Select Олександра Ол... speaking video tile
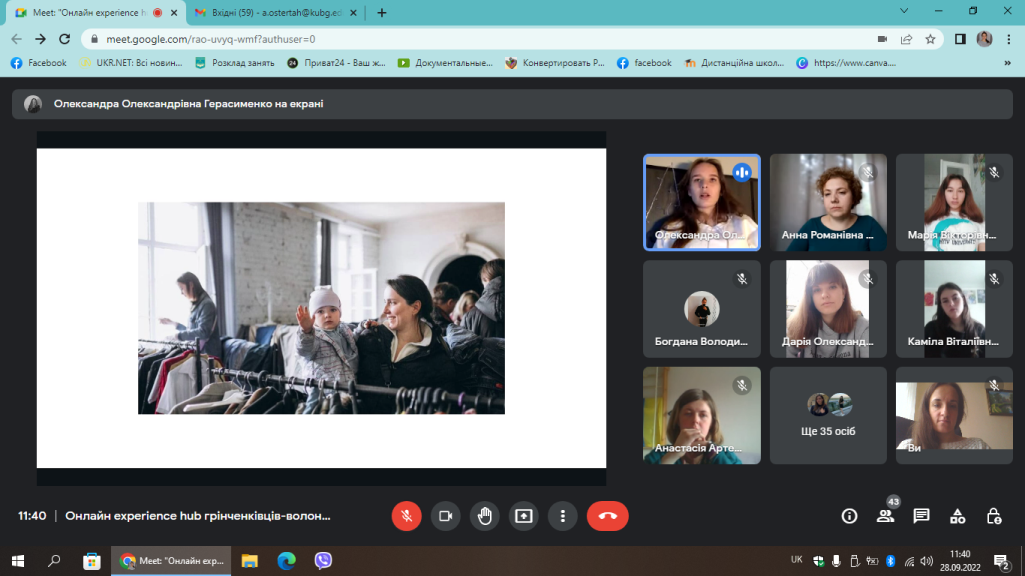Screen dimensions: 1025x576 701,203
